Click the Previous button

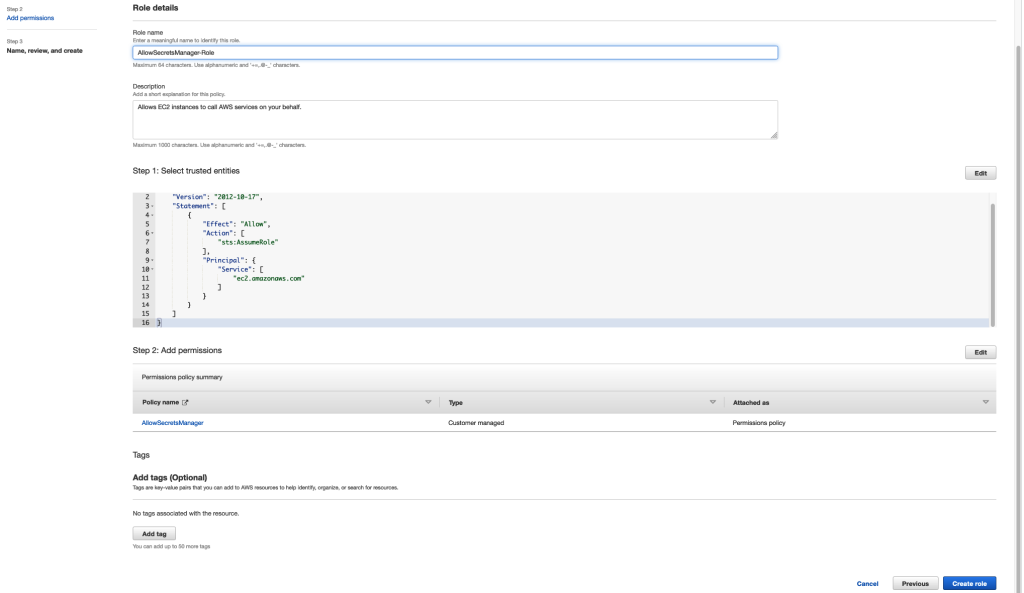[x=914, y=583]
